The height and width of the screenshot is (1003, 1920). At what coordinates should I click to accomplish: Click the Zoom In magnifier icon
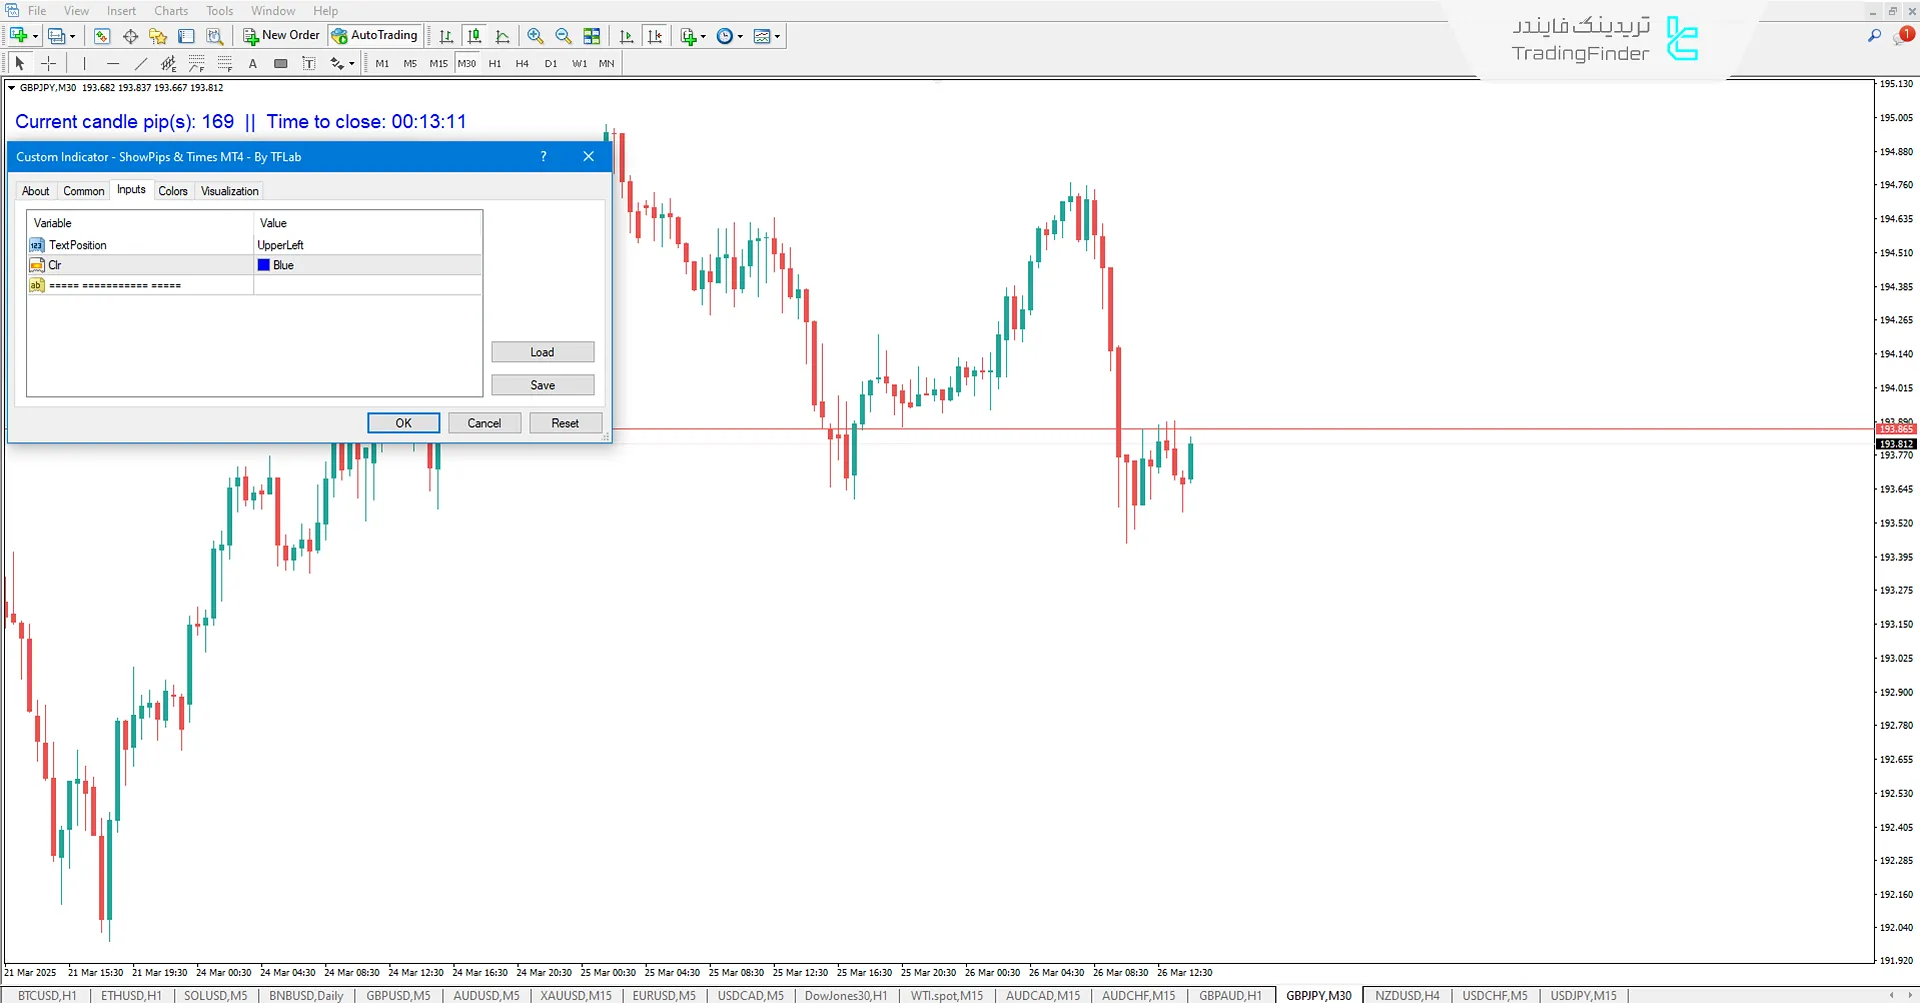coord(535,36)
